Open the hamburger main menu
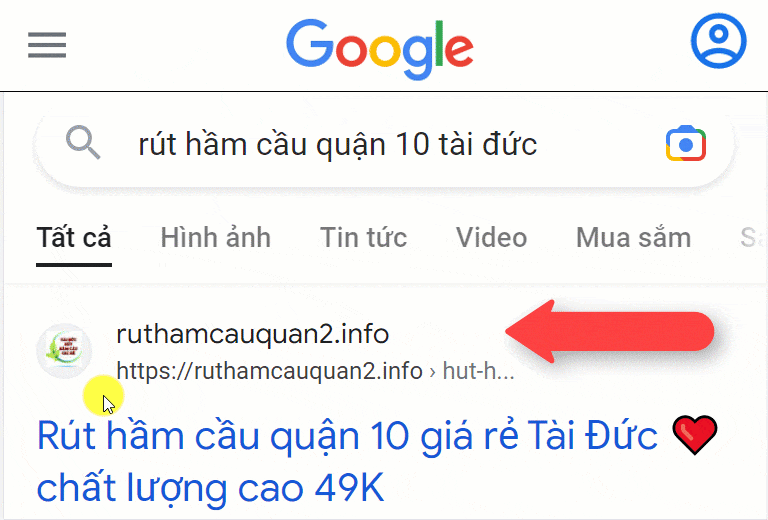Viewport: 768px width, 520px height. (x=47, y=45)
